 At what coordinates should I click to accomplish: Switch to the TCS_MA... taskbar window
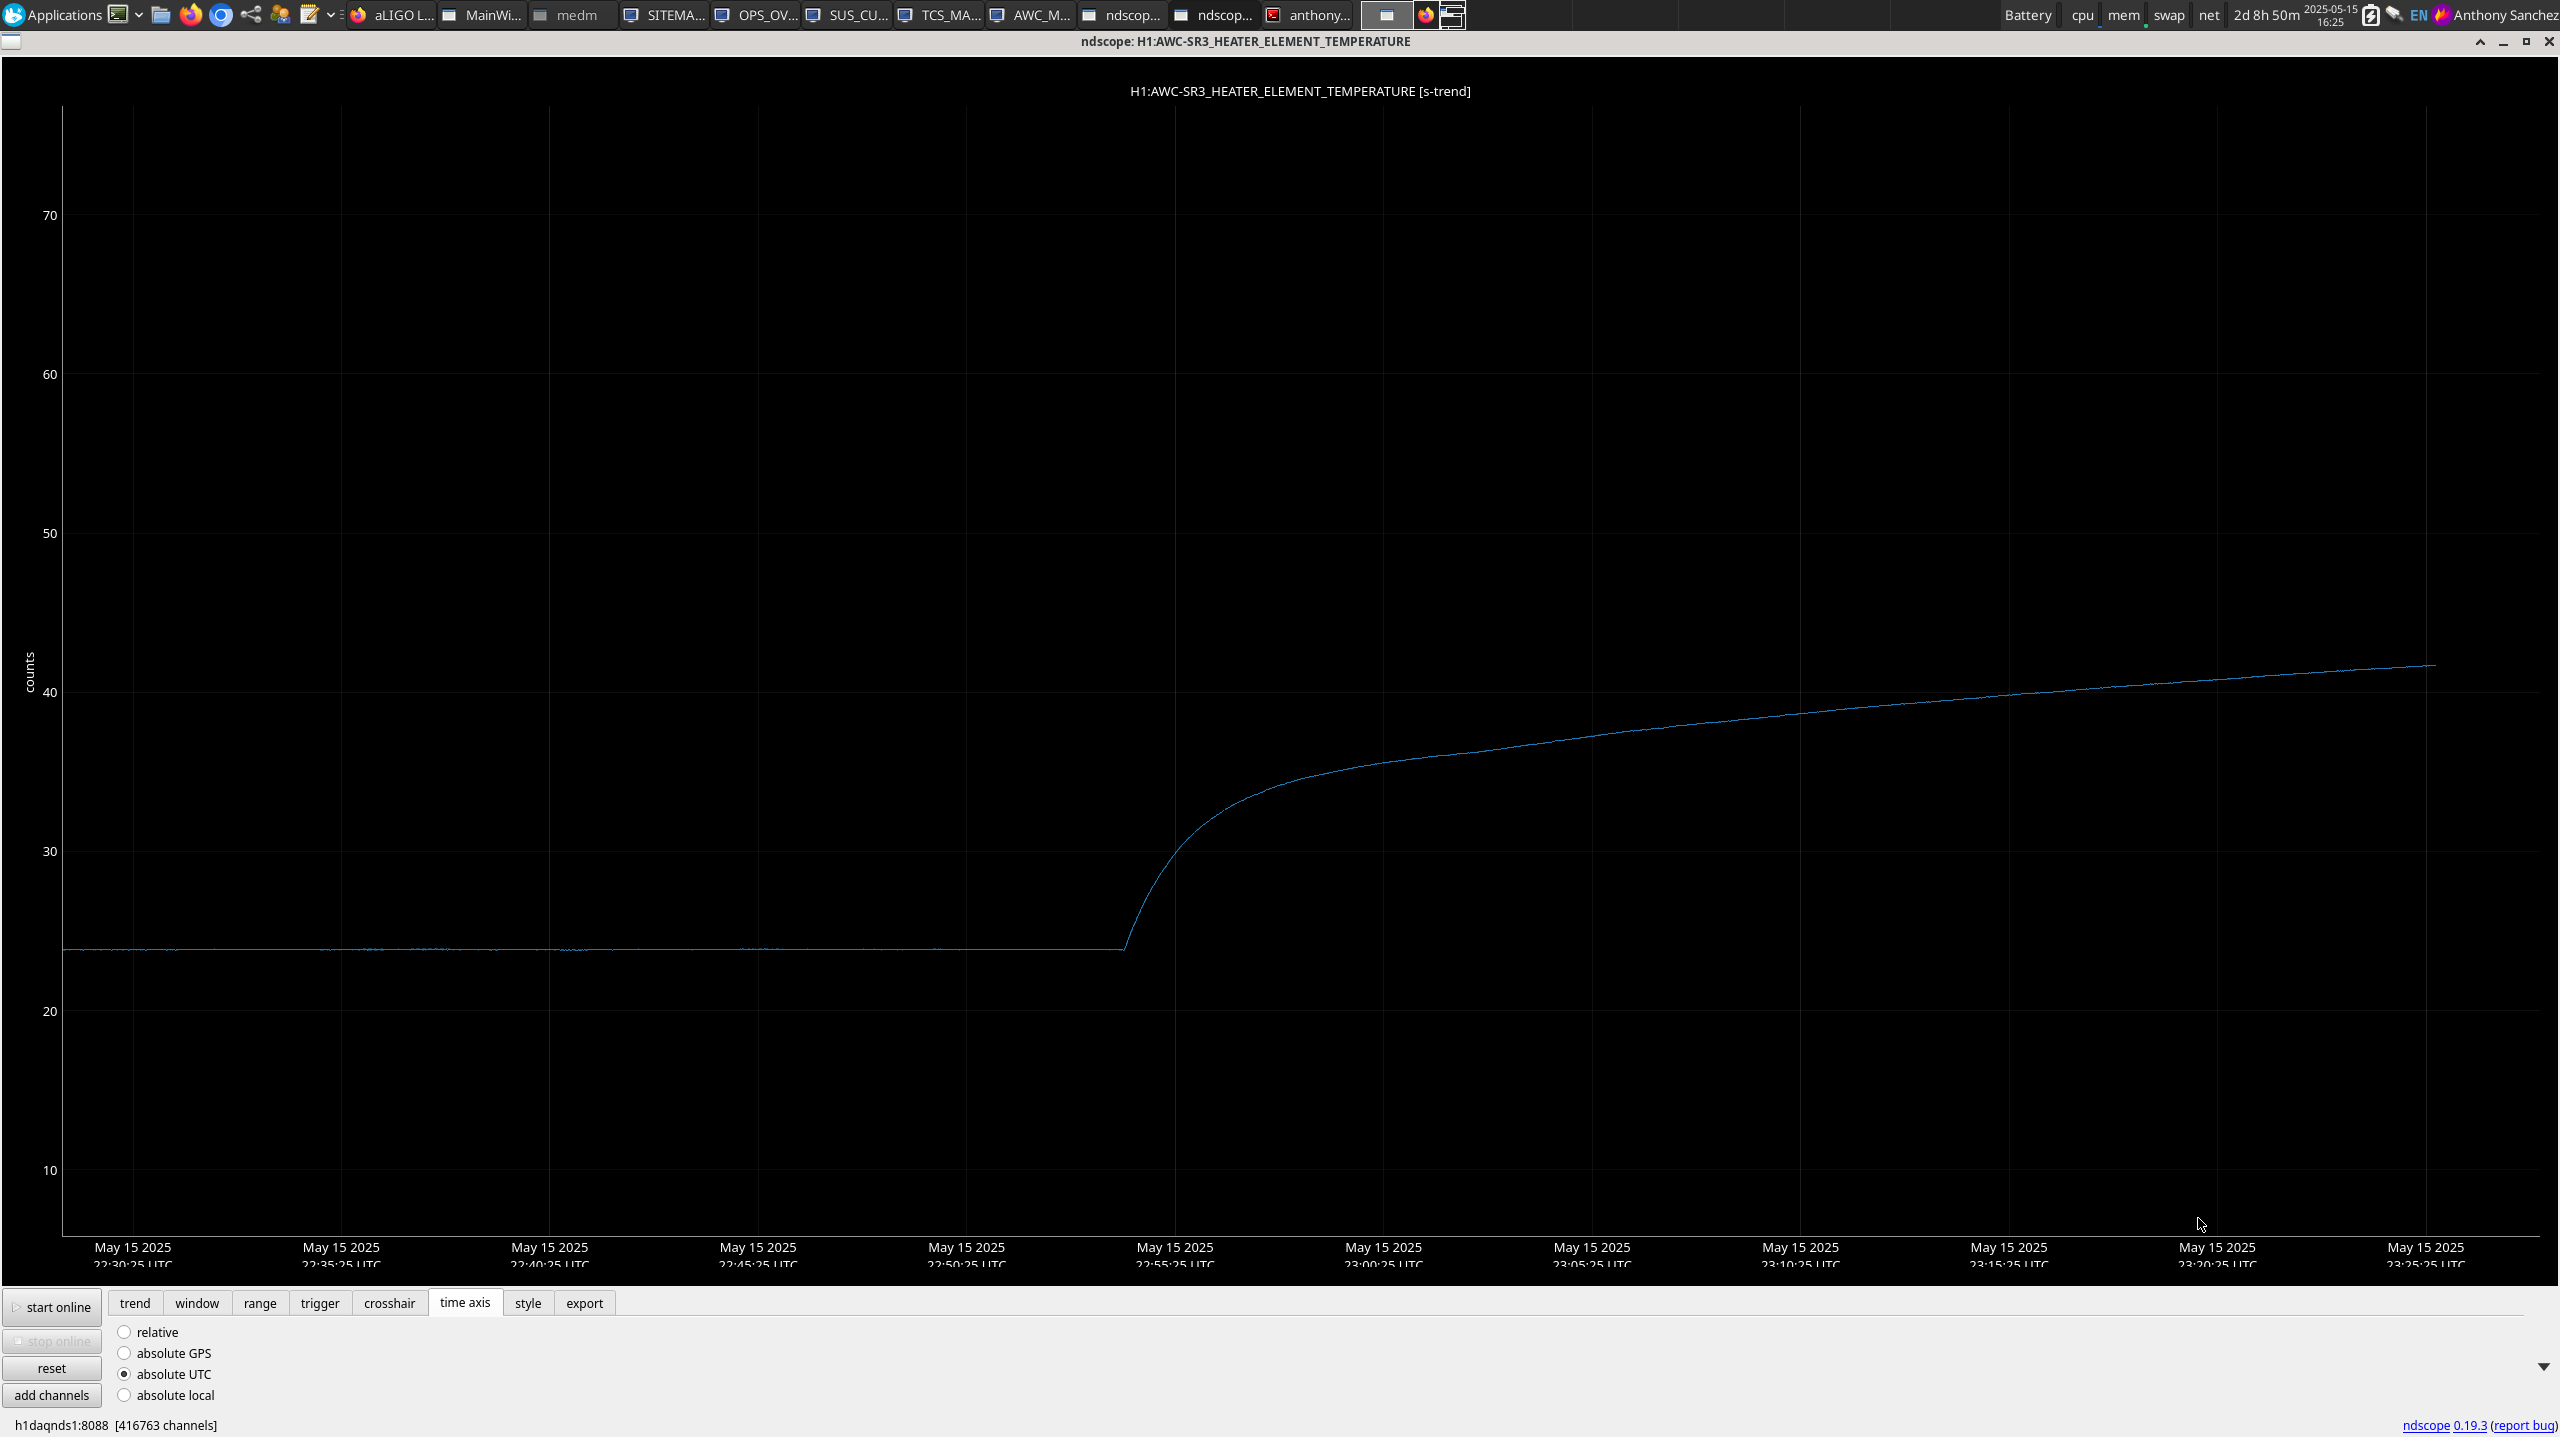[939, 15]
